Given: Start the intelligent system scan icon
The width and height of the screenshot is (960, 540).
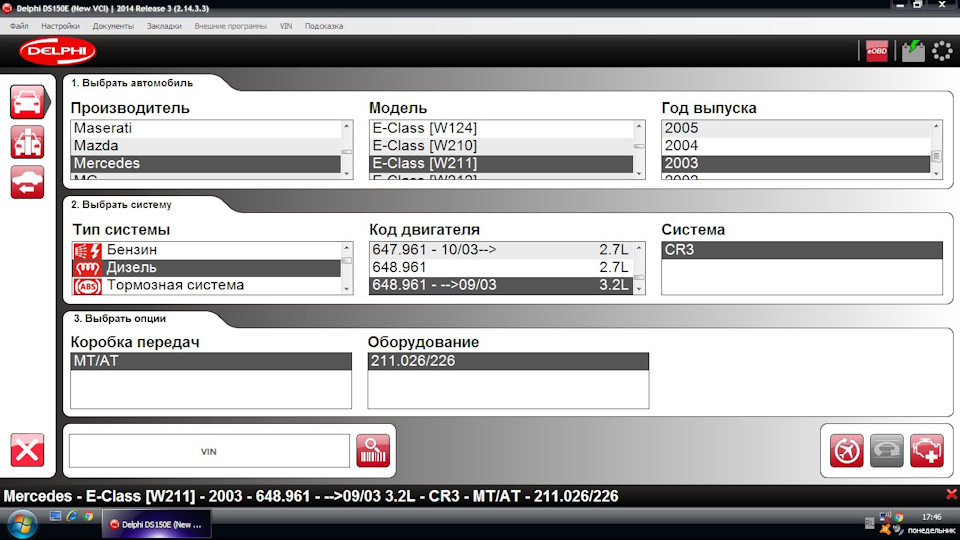Looking at the screenshot, I should [x=847, y=451].
